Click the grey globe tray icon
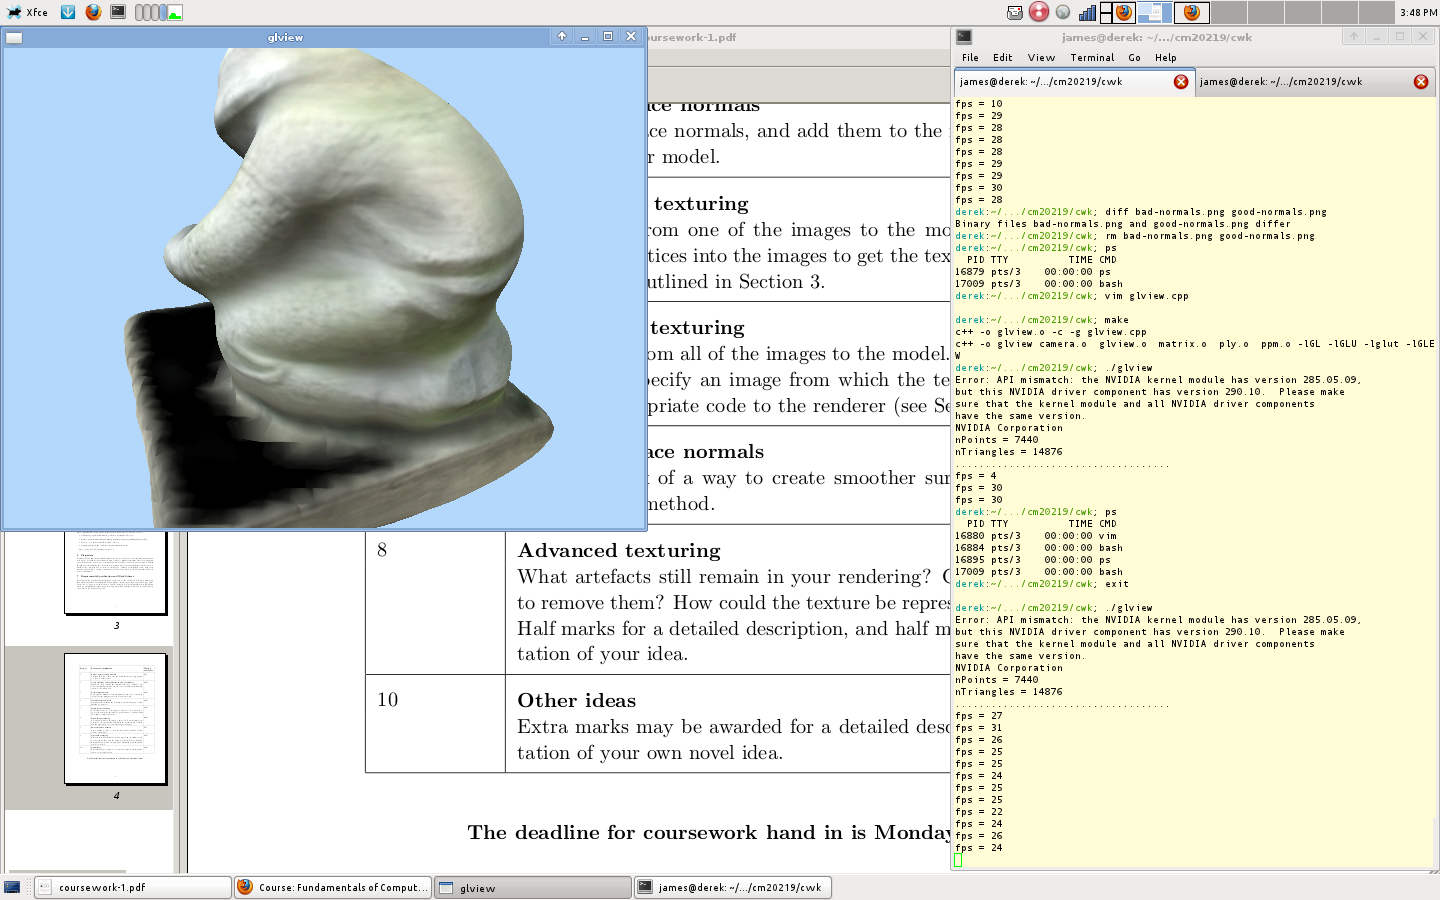Viewport: 1440px width, 900px height. (x=1063, y=12)
